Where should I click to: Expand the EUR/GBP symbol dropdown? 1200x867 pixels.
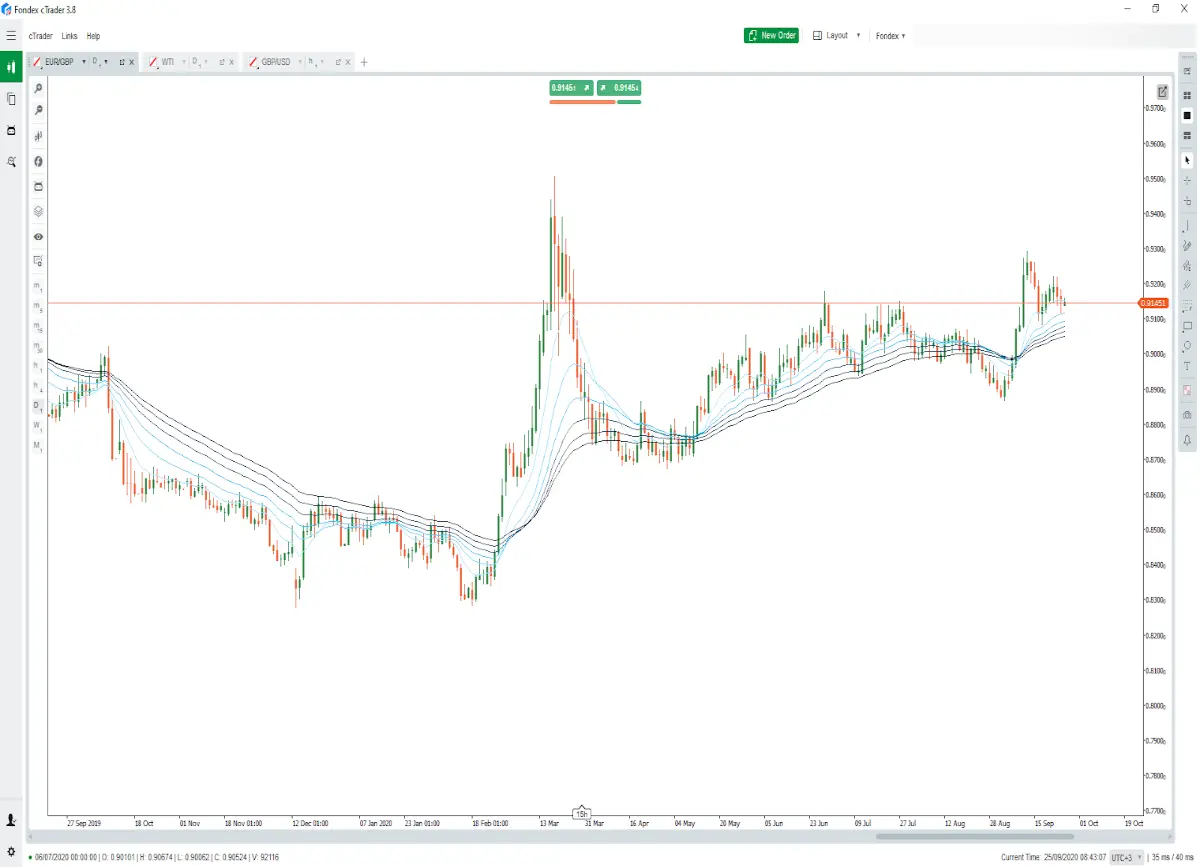tap(83, 62)
